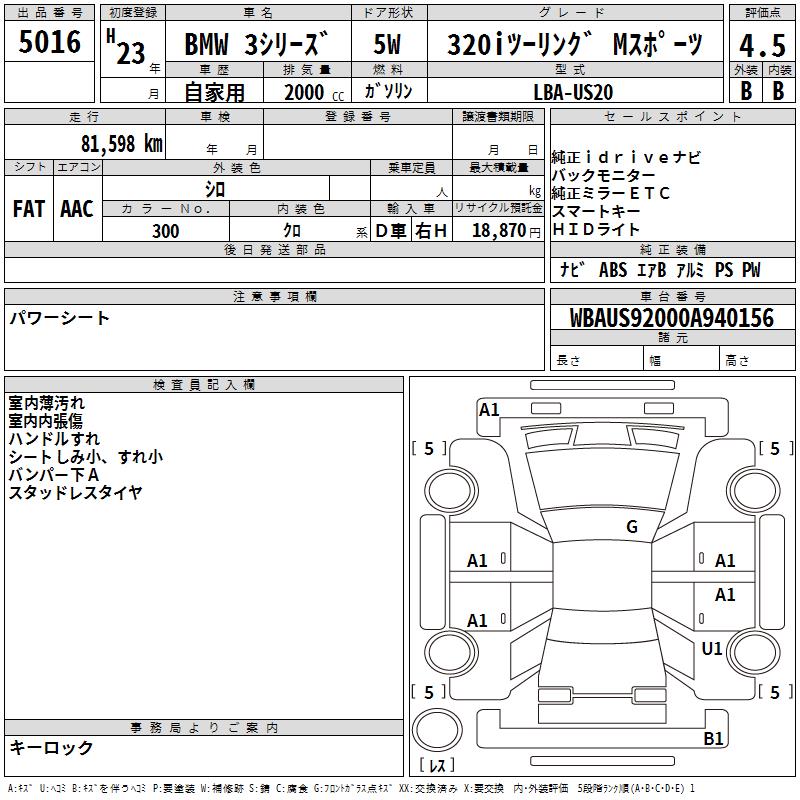Select the アルミ equipment entry
The image size is (800, 800).
pyautogui.click(x=690, y=269)
